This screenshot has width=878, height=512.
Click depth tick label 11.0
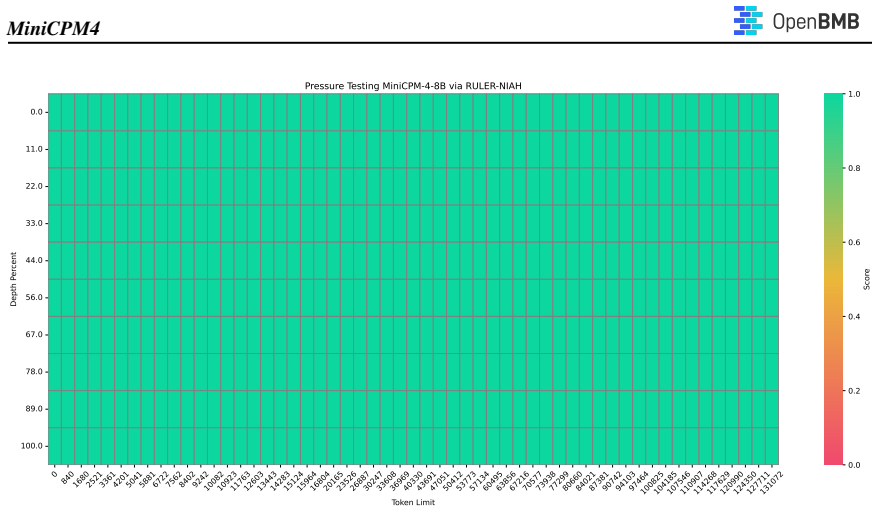point(34,149)
